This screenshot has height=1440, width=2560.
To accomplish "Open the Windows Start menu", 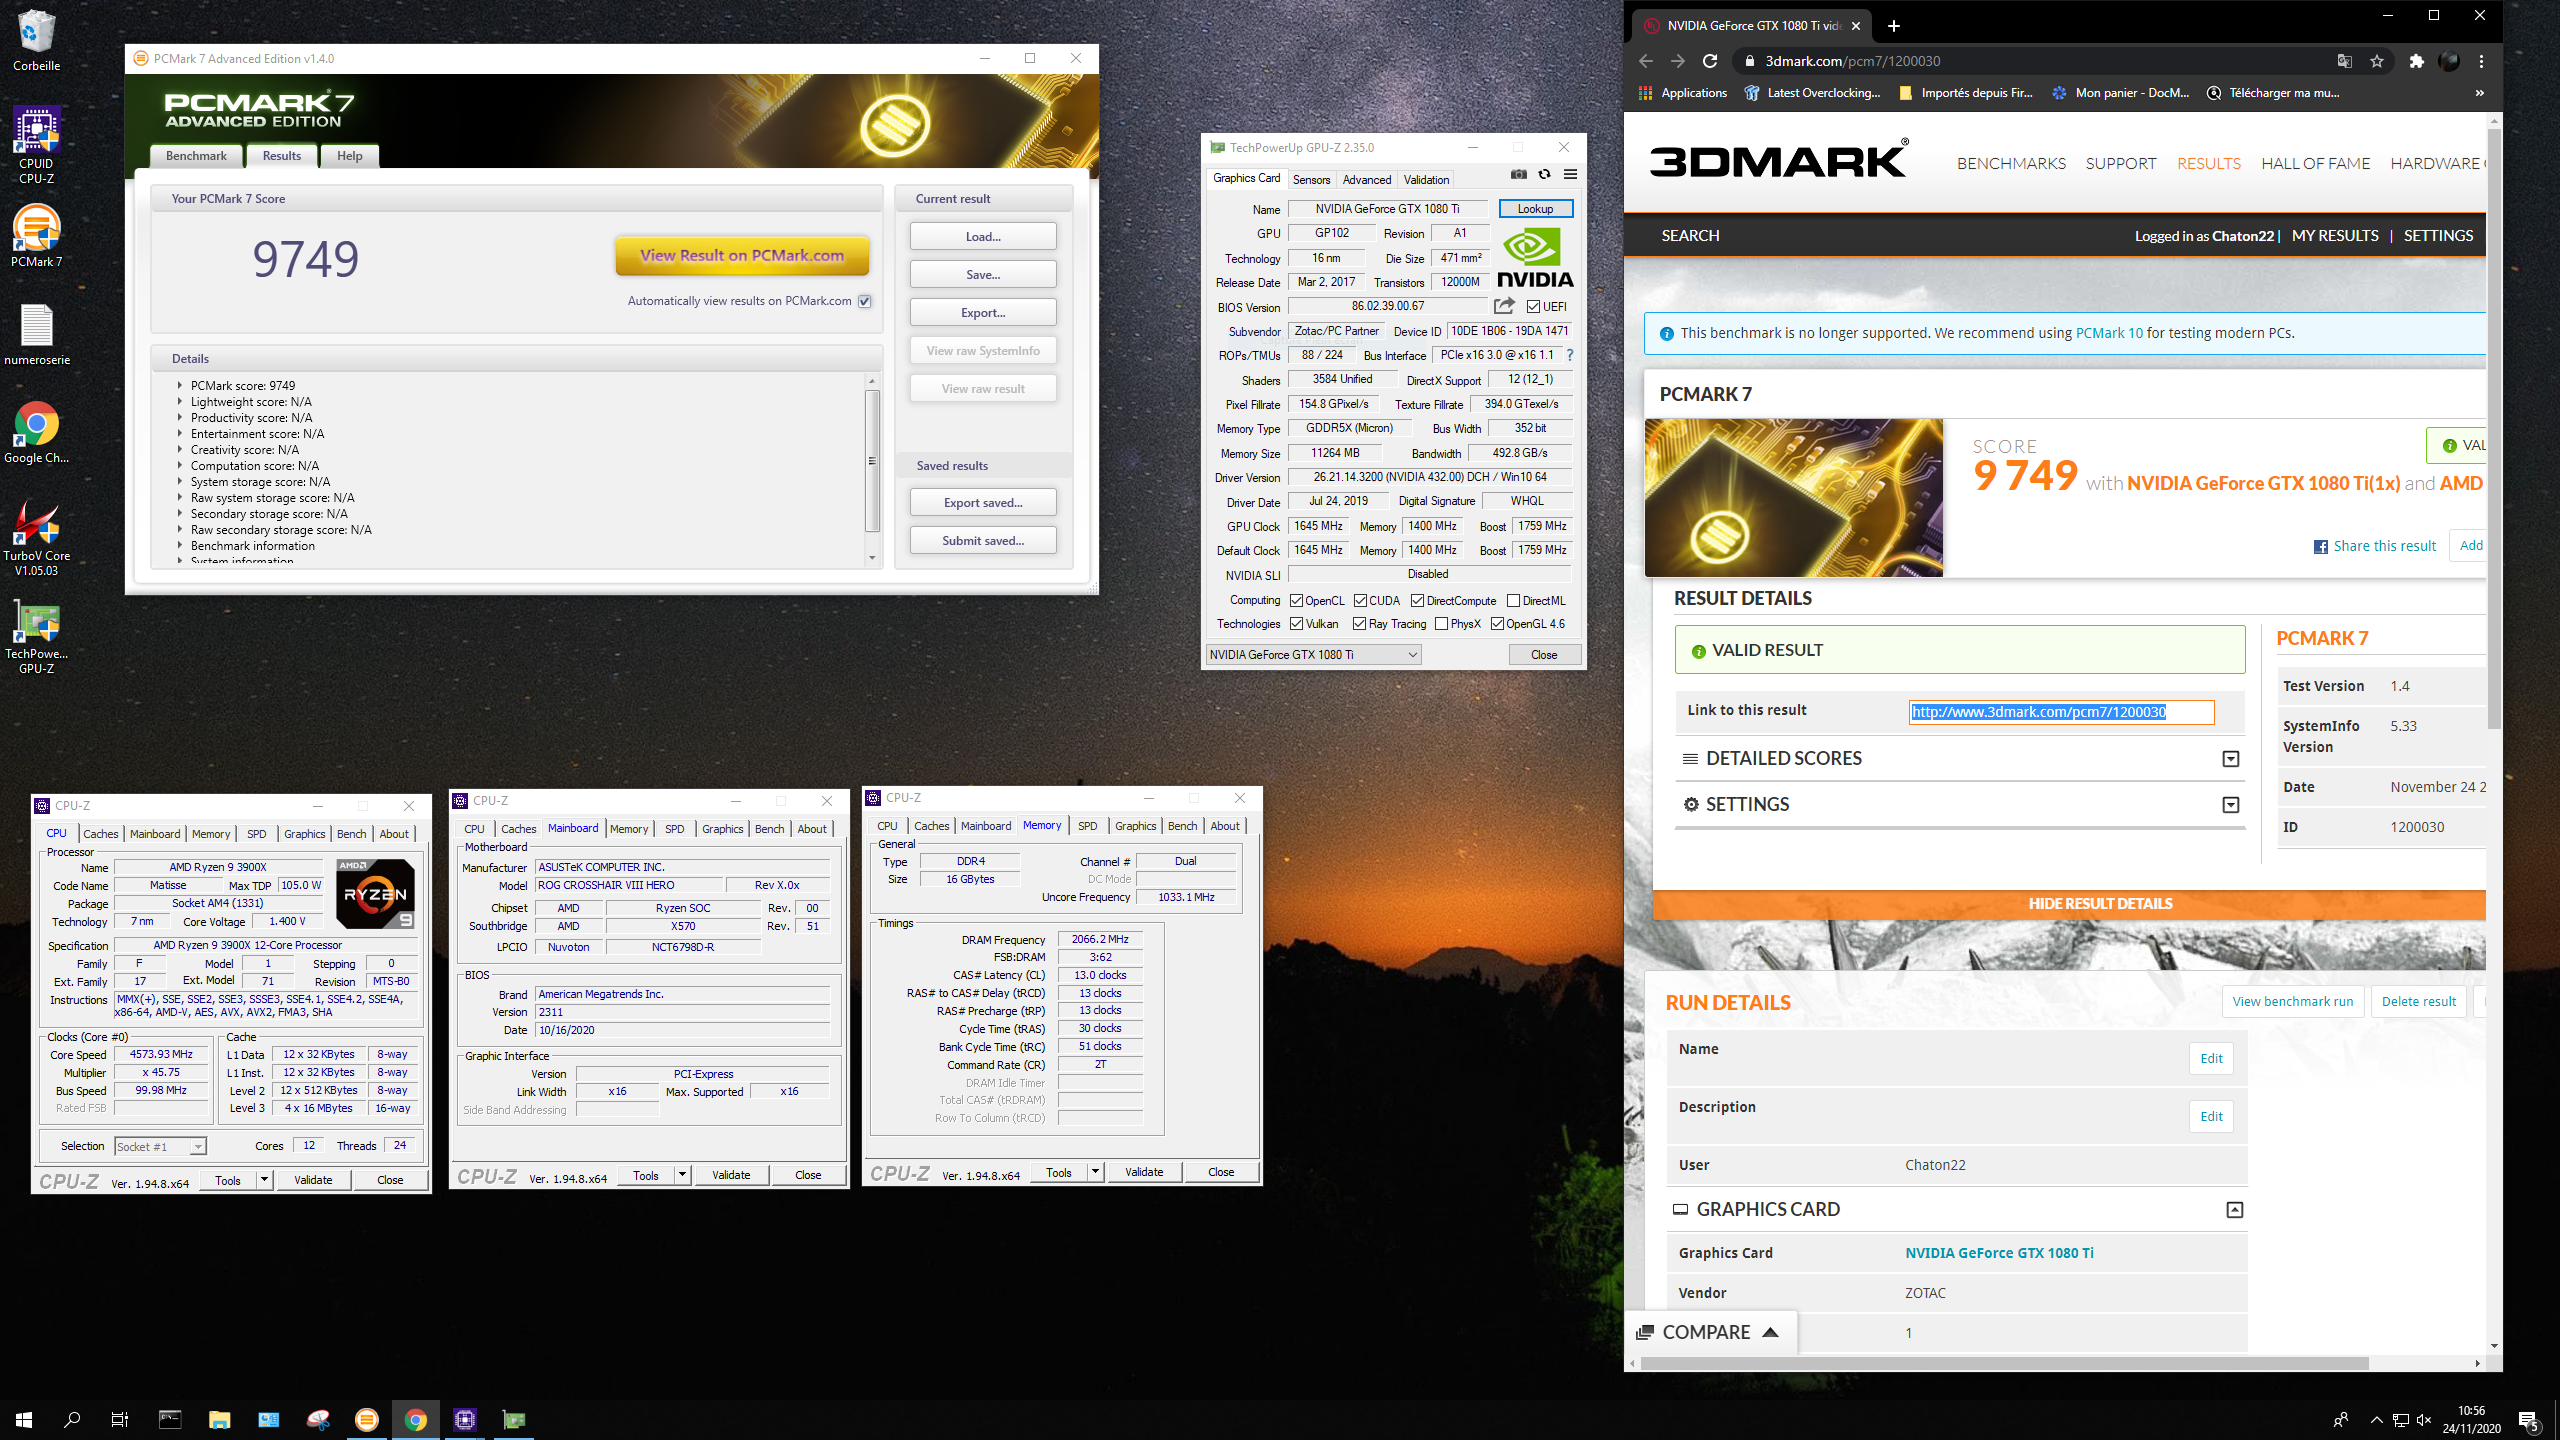I will pos(24,1419).
